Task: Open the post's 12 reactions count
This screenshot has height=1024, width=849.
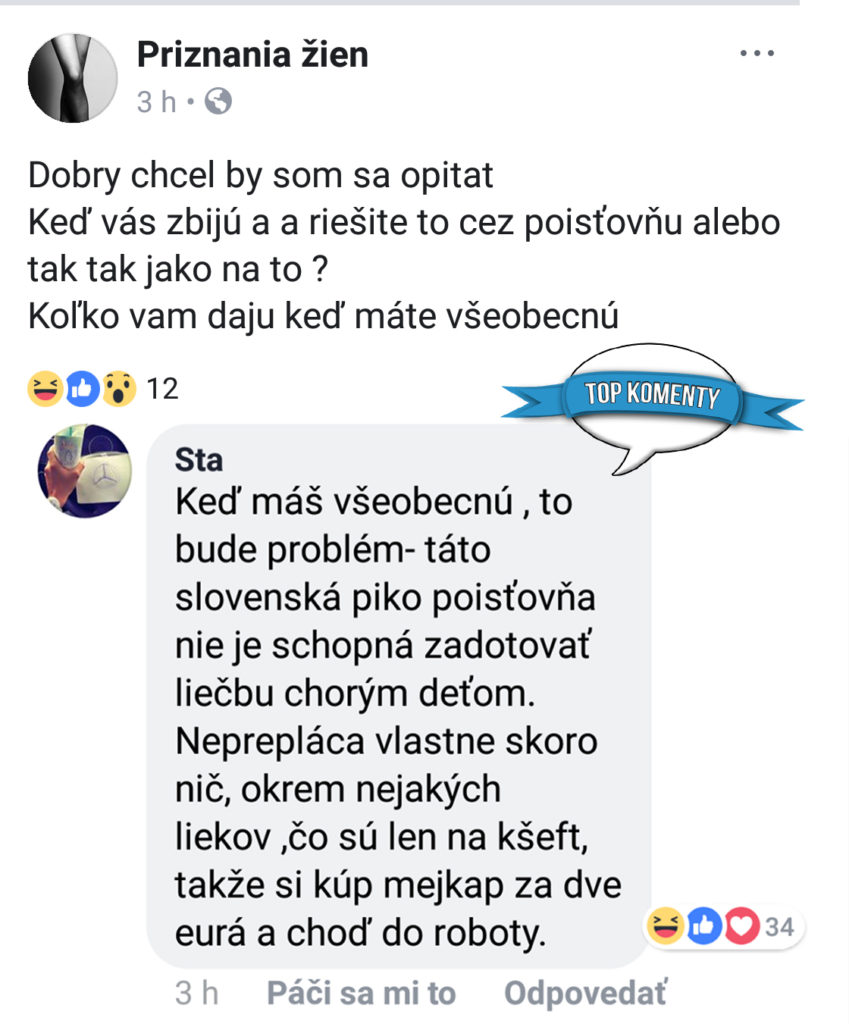Action: [162, 389]
